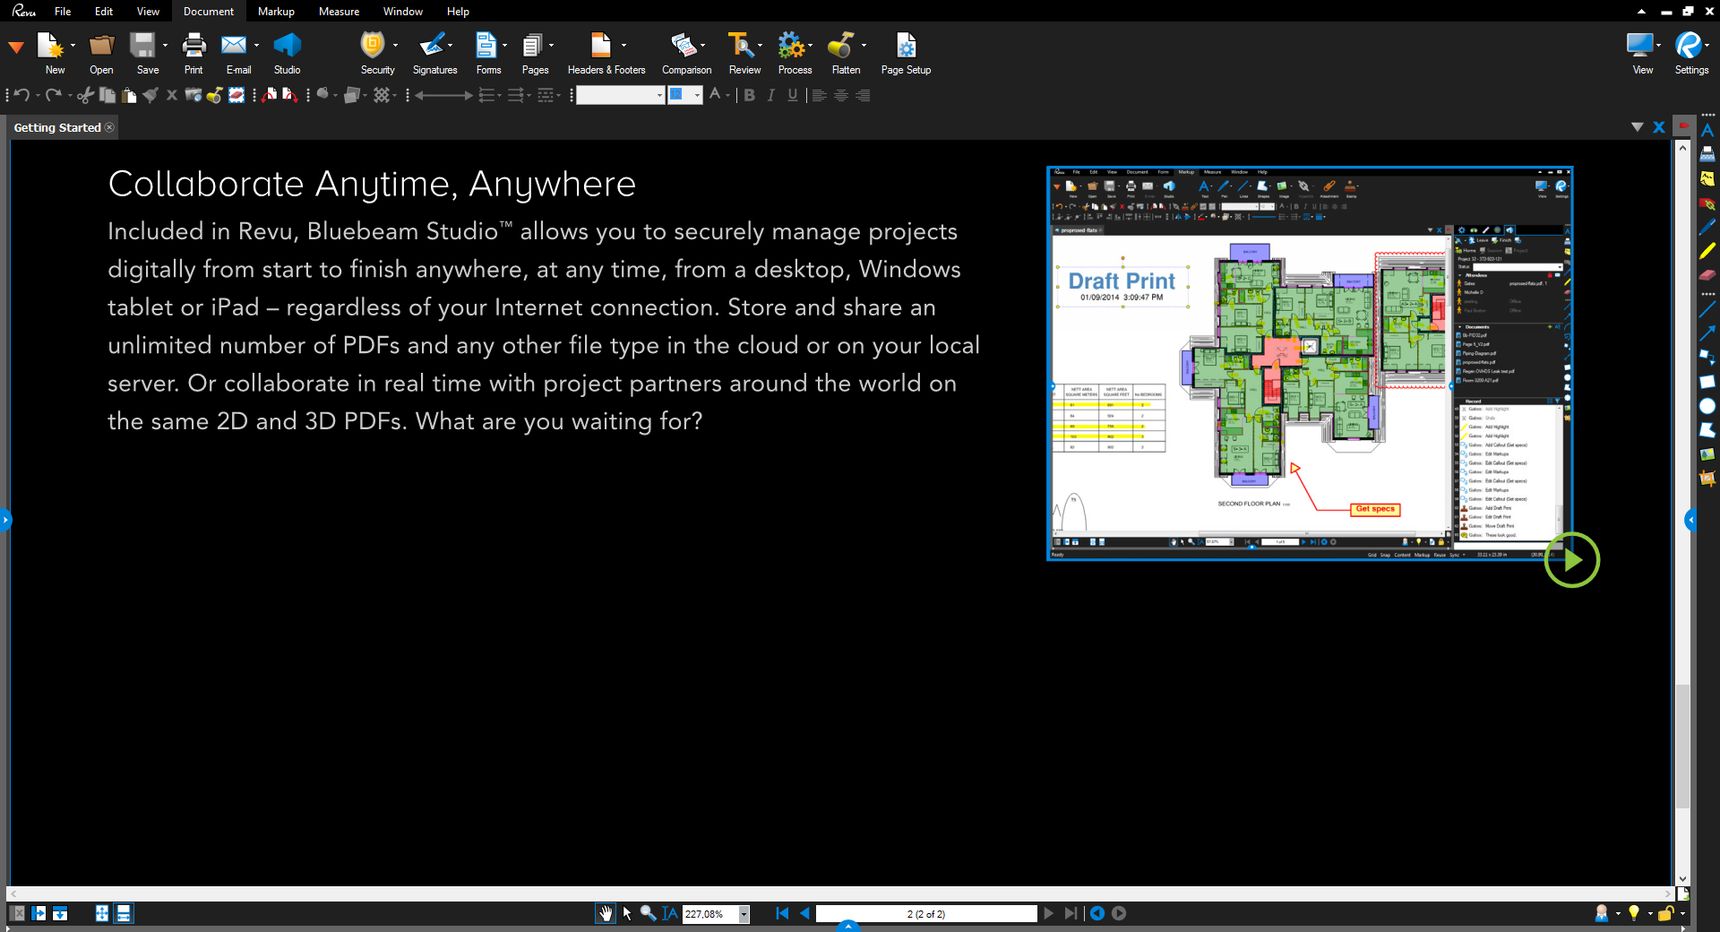Toggle Underline text formatting
This screenshot has height=932, width=1720.
tap(793, 95)
